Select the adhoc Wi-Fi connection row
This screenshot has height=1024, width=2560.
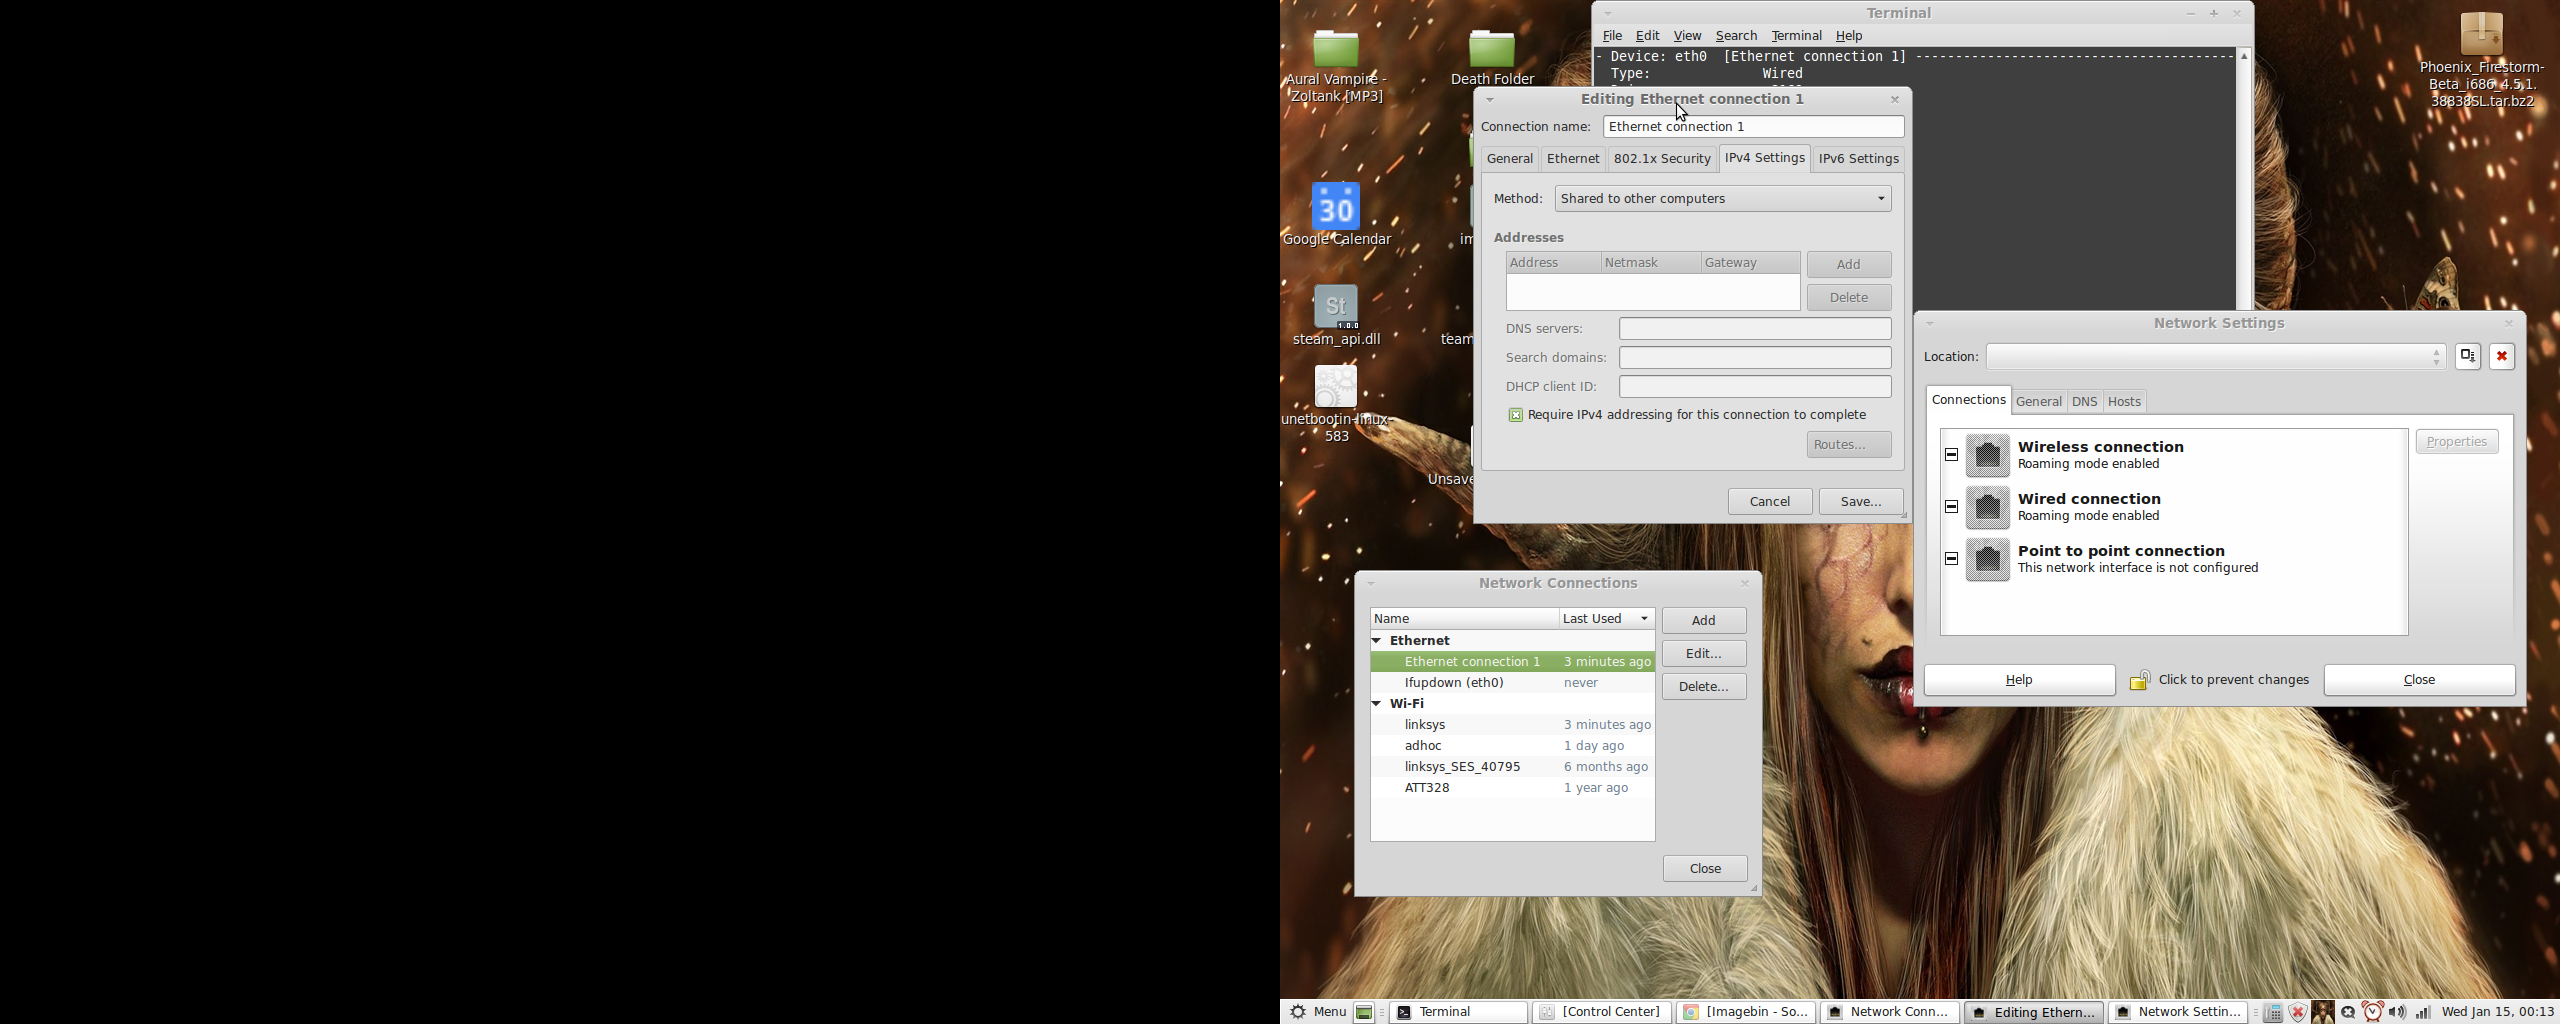pos(1512,746)
